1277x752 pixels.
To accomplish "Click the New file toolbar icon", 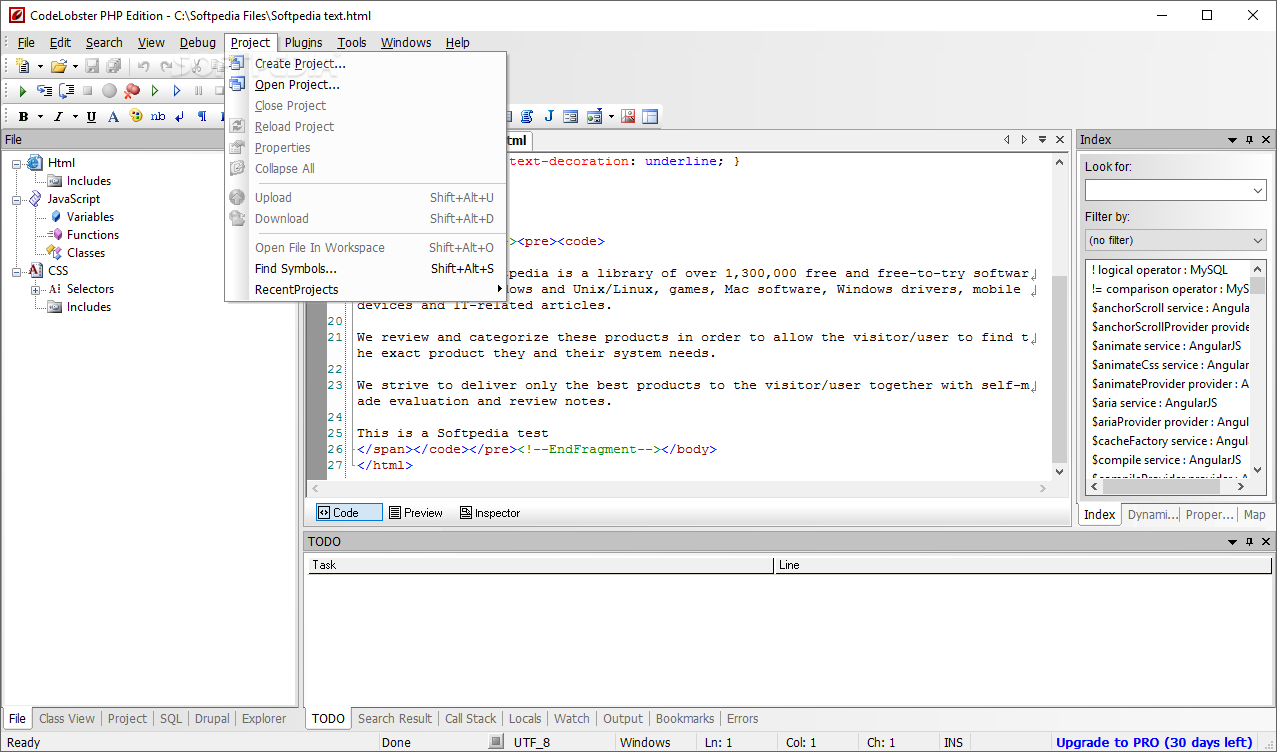I will point(23,66).
